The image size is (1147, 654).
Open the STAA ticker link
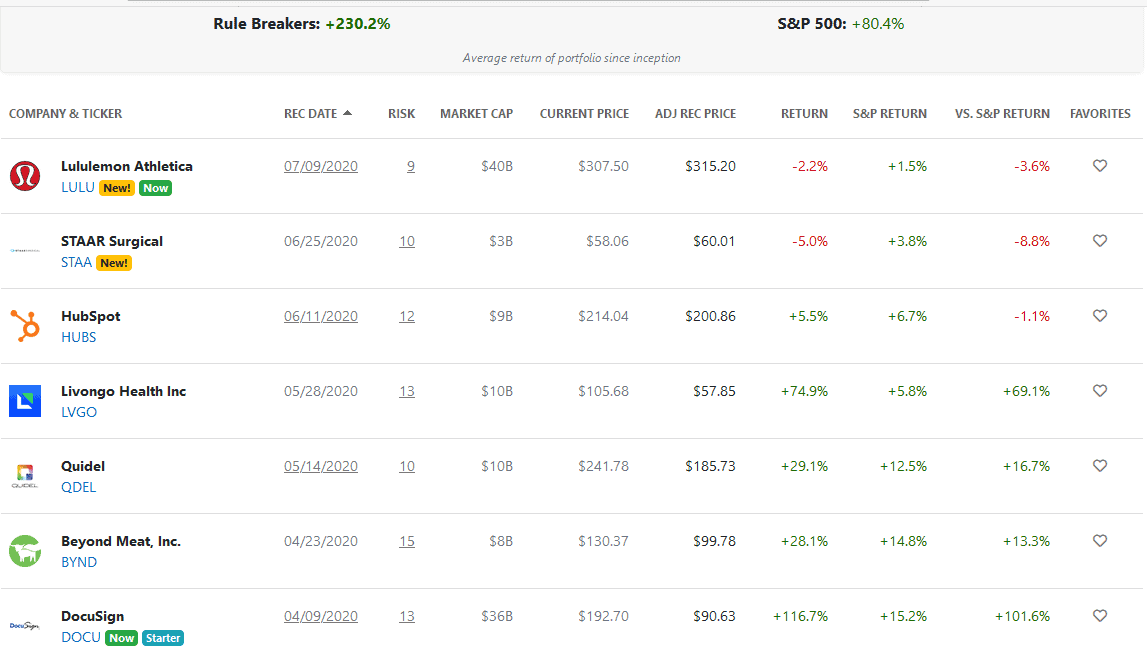tap(76, 262)
